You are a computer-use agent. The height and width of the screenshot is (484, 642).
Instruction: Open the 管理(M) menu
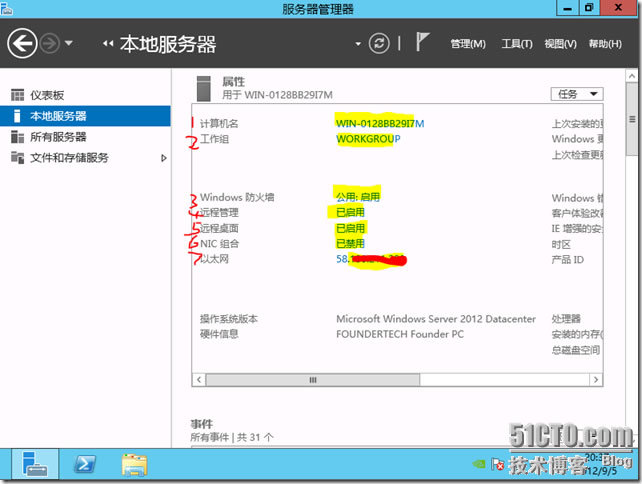[467, 44]
